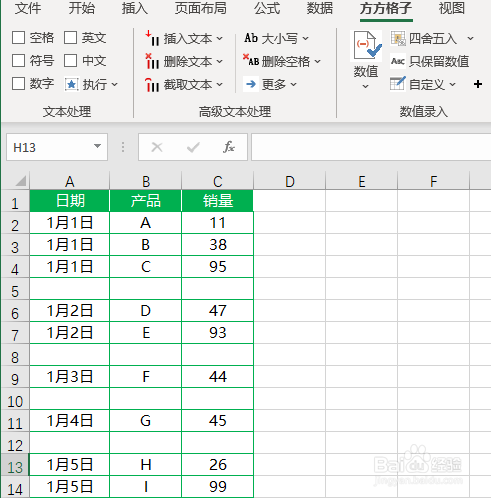Switch to the 开始 tab
Screen dimensions: 491x498
click(x=82, y=8)
